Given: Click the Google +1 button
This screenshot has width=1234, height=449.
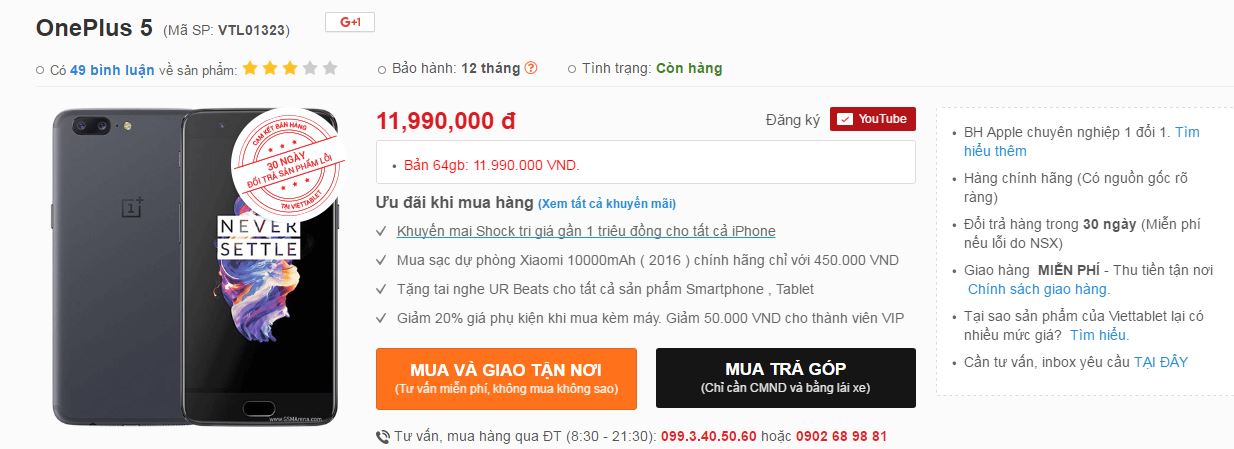Looking at the screenshot, I should point(350,22).
